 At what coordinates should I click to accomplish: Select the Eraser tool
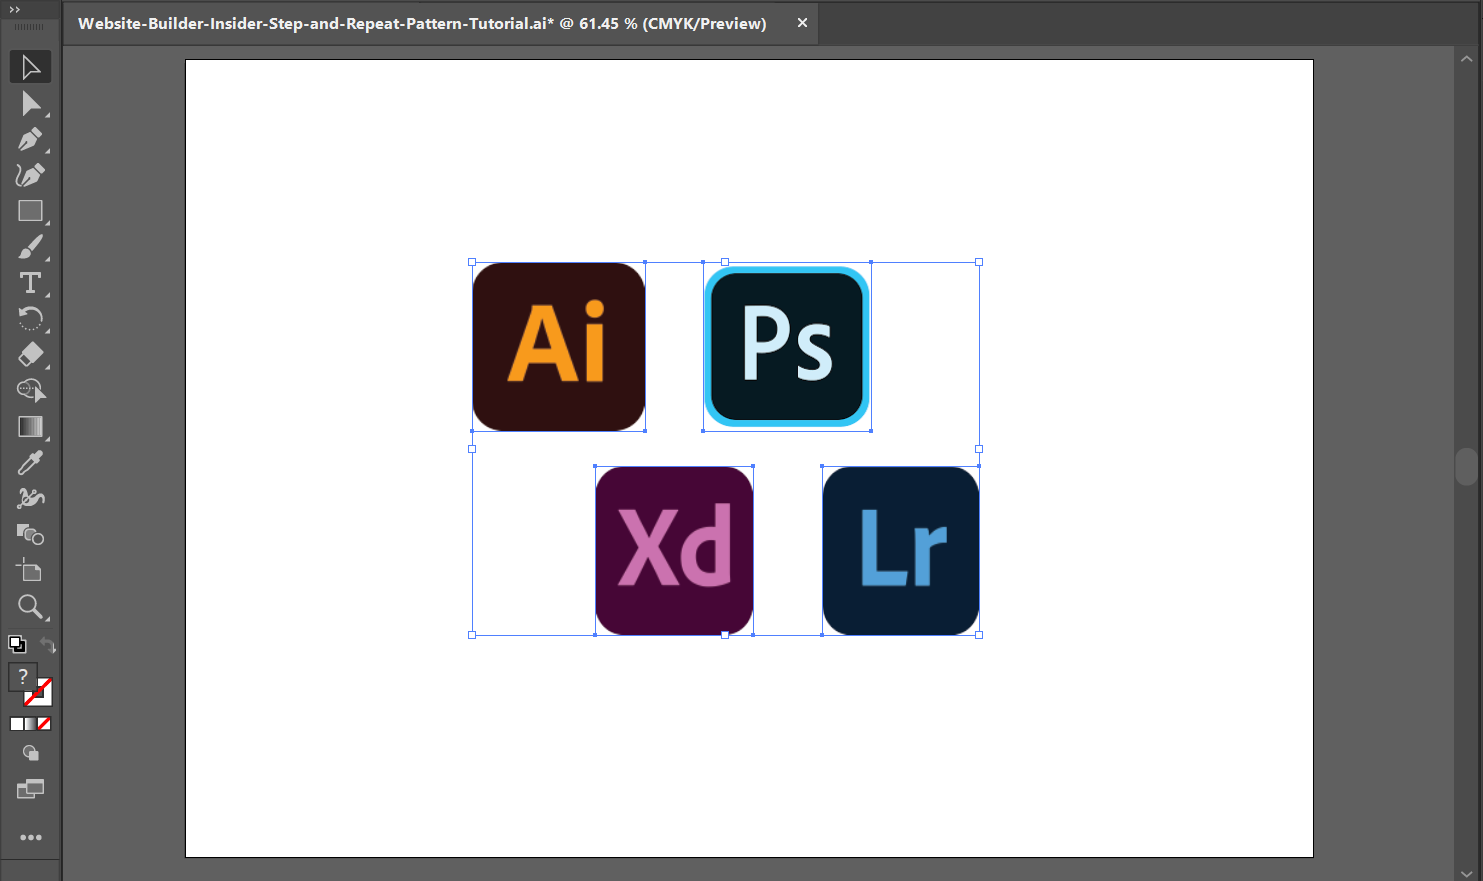[x=30, y=355]
